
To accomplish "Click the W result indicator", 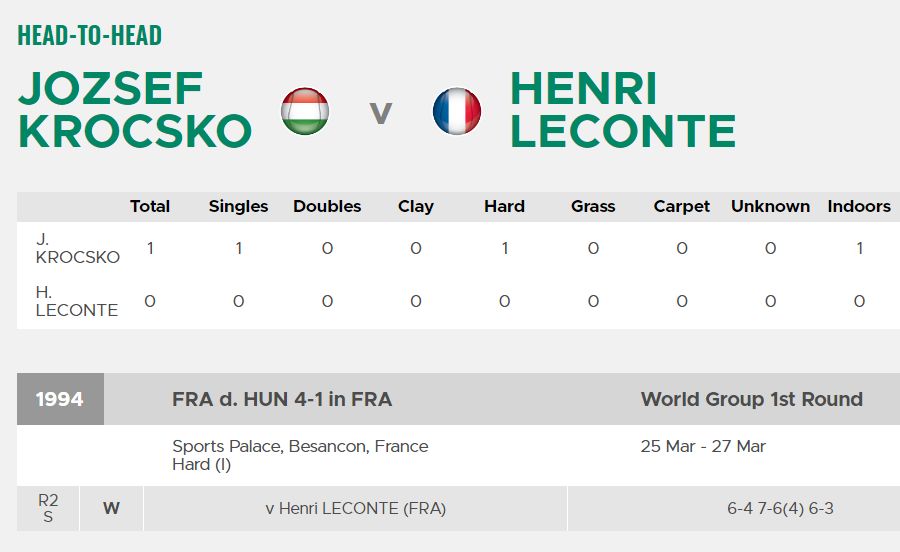I will (x=111, y=509).
